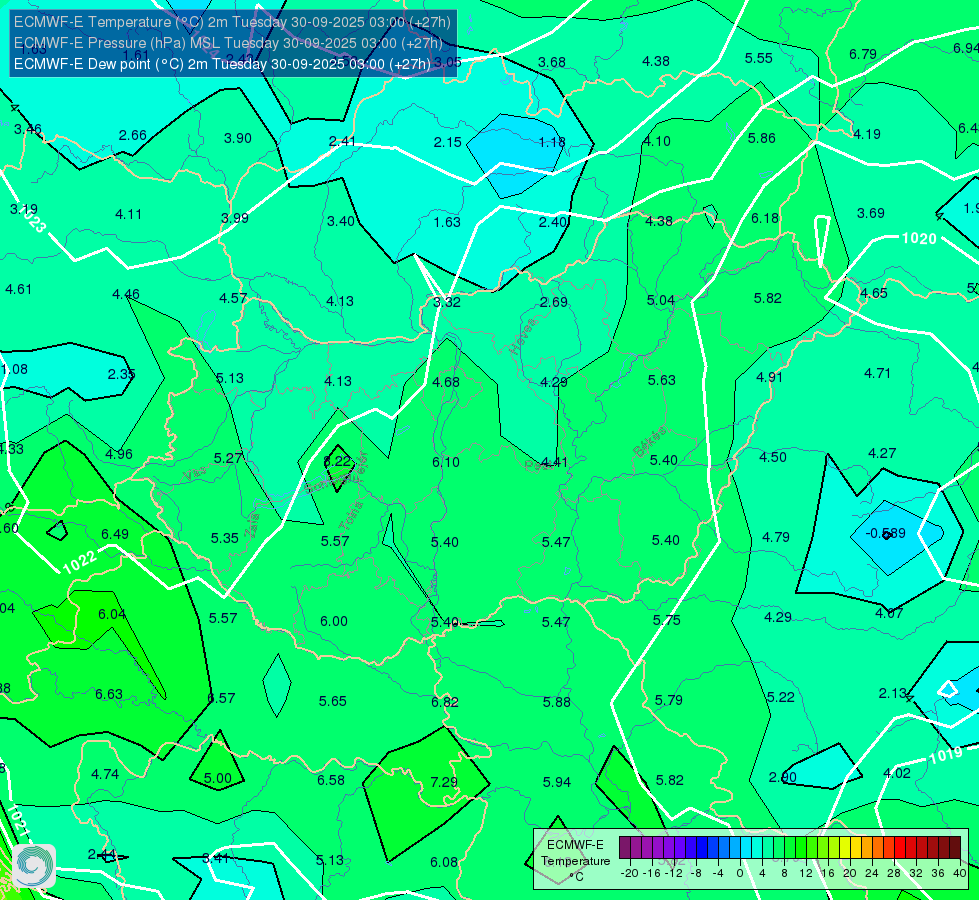Viewport: 979px width, 900px height.
Task: Click the 3.69 temperature value
Action: (x=870, y=213)
